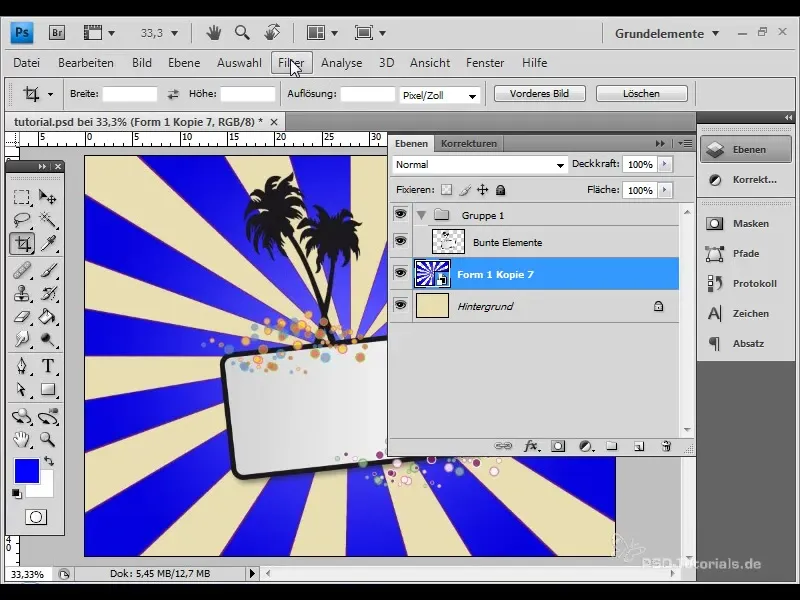The width and height of the screenshot is (800, 600).
Task: Select the 3D Rotate tool
Action: tap(22, 416)
